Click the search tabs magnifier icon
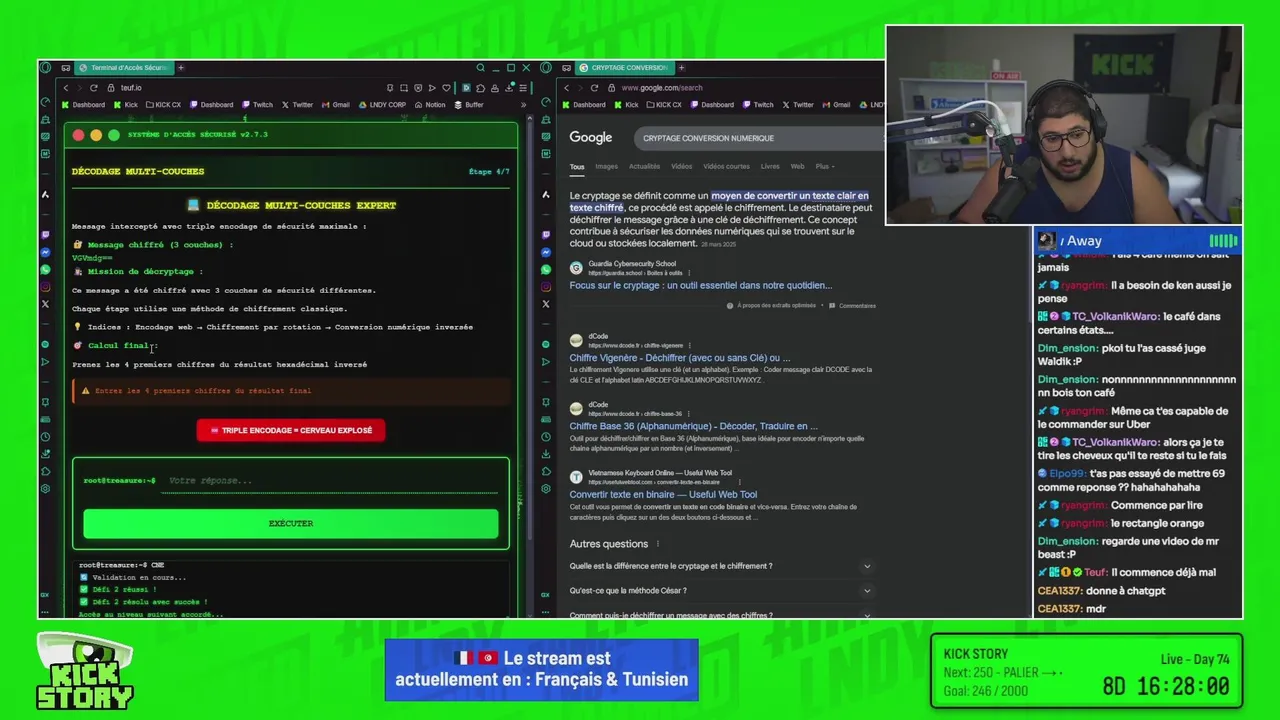This screenshot has width=1280, height=720. (481, 68)
